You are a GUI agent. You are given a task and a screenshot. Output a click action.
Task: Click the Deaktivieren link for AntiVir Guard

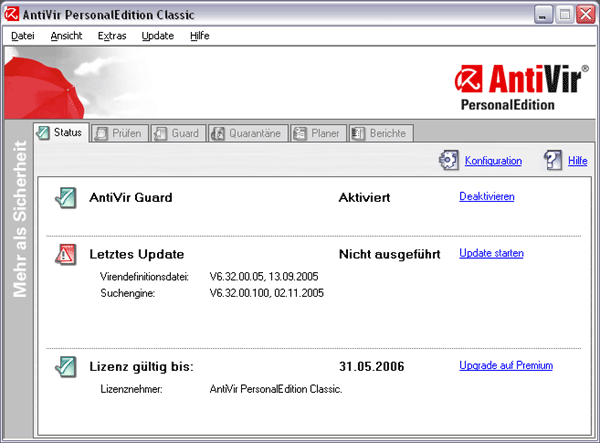tap(487, 197)
